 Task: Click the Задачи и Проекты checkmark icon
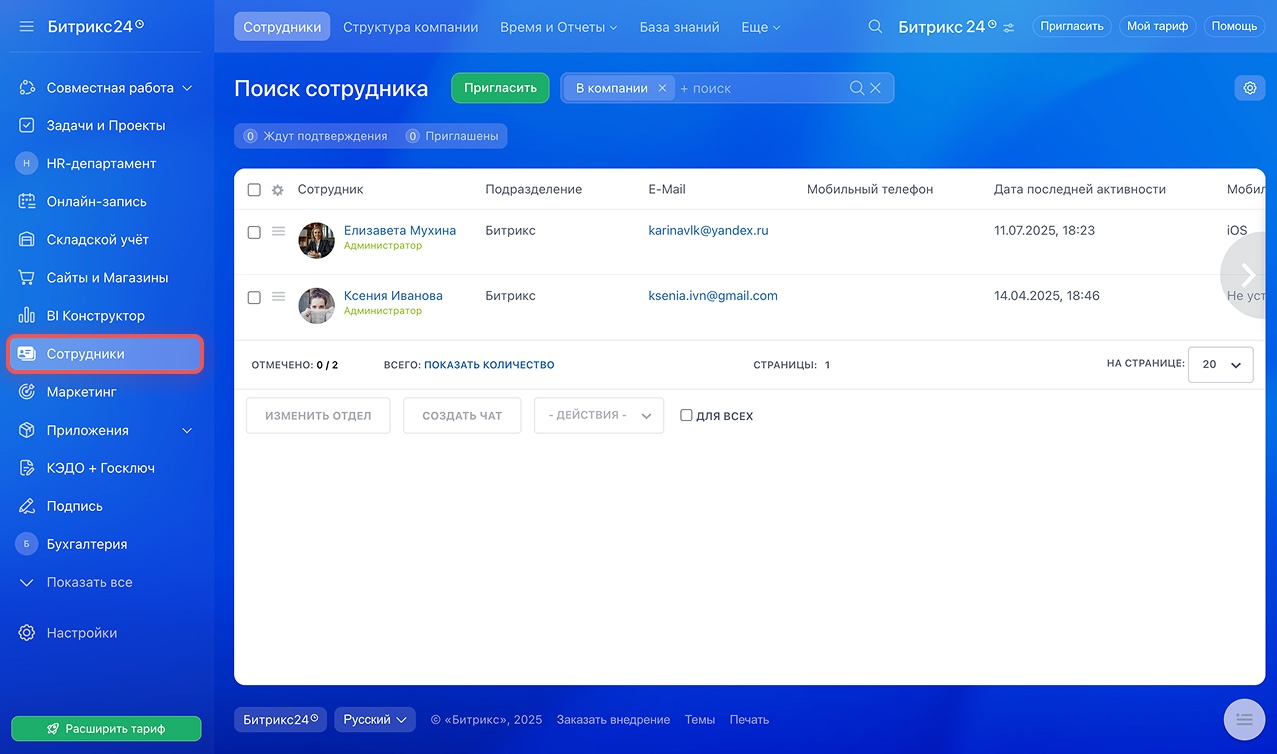[27, 126]
